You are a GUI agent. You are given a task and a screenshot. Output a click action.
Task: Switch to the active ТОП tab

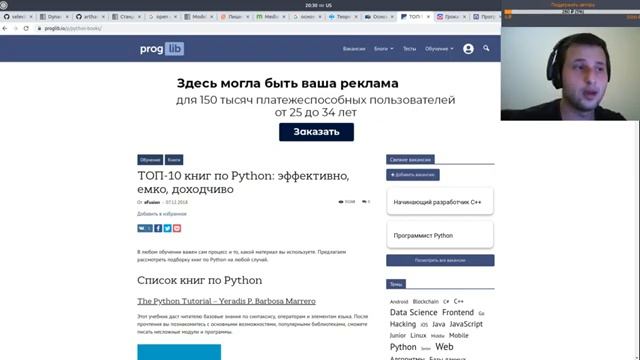pos(414,17)
